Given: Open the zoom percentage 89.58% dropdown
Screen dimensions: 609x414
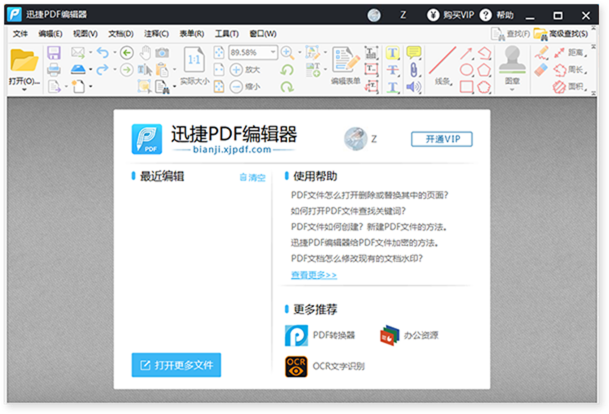Looking at the screenshot, I should point(273,52).
